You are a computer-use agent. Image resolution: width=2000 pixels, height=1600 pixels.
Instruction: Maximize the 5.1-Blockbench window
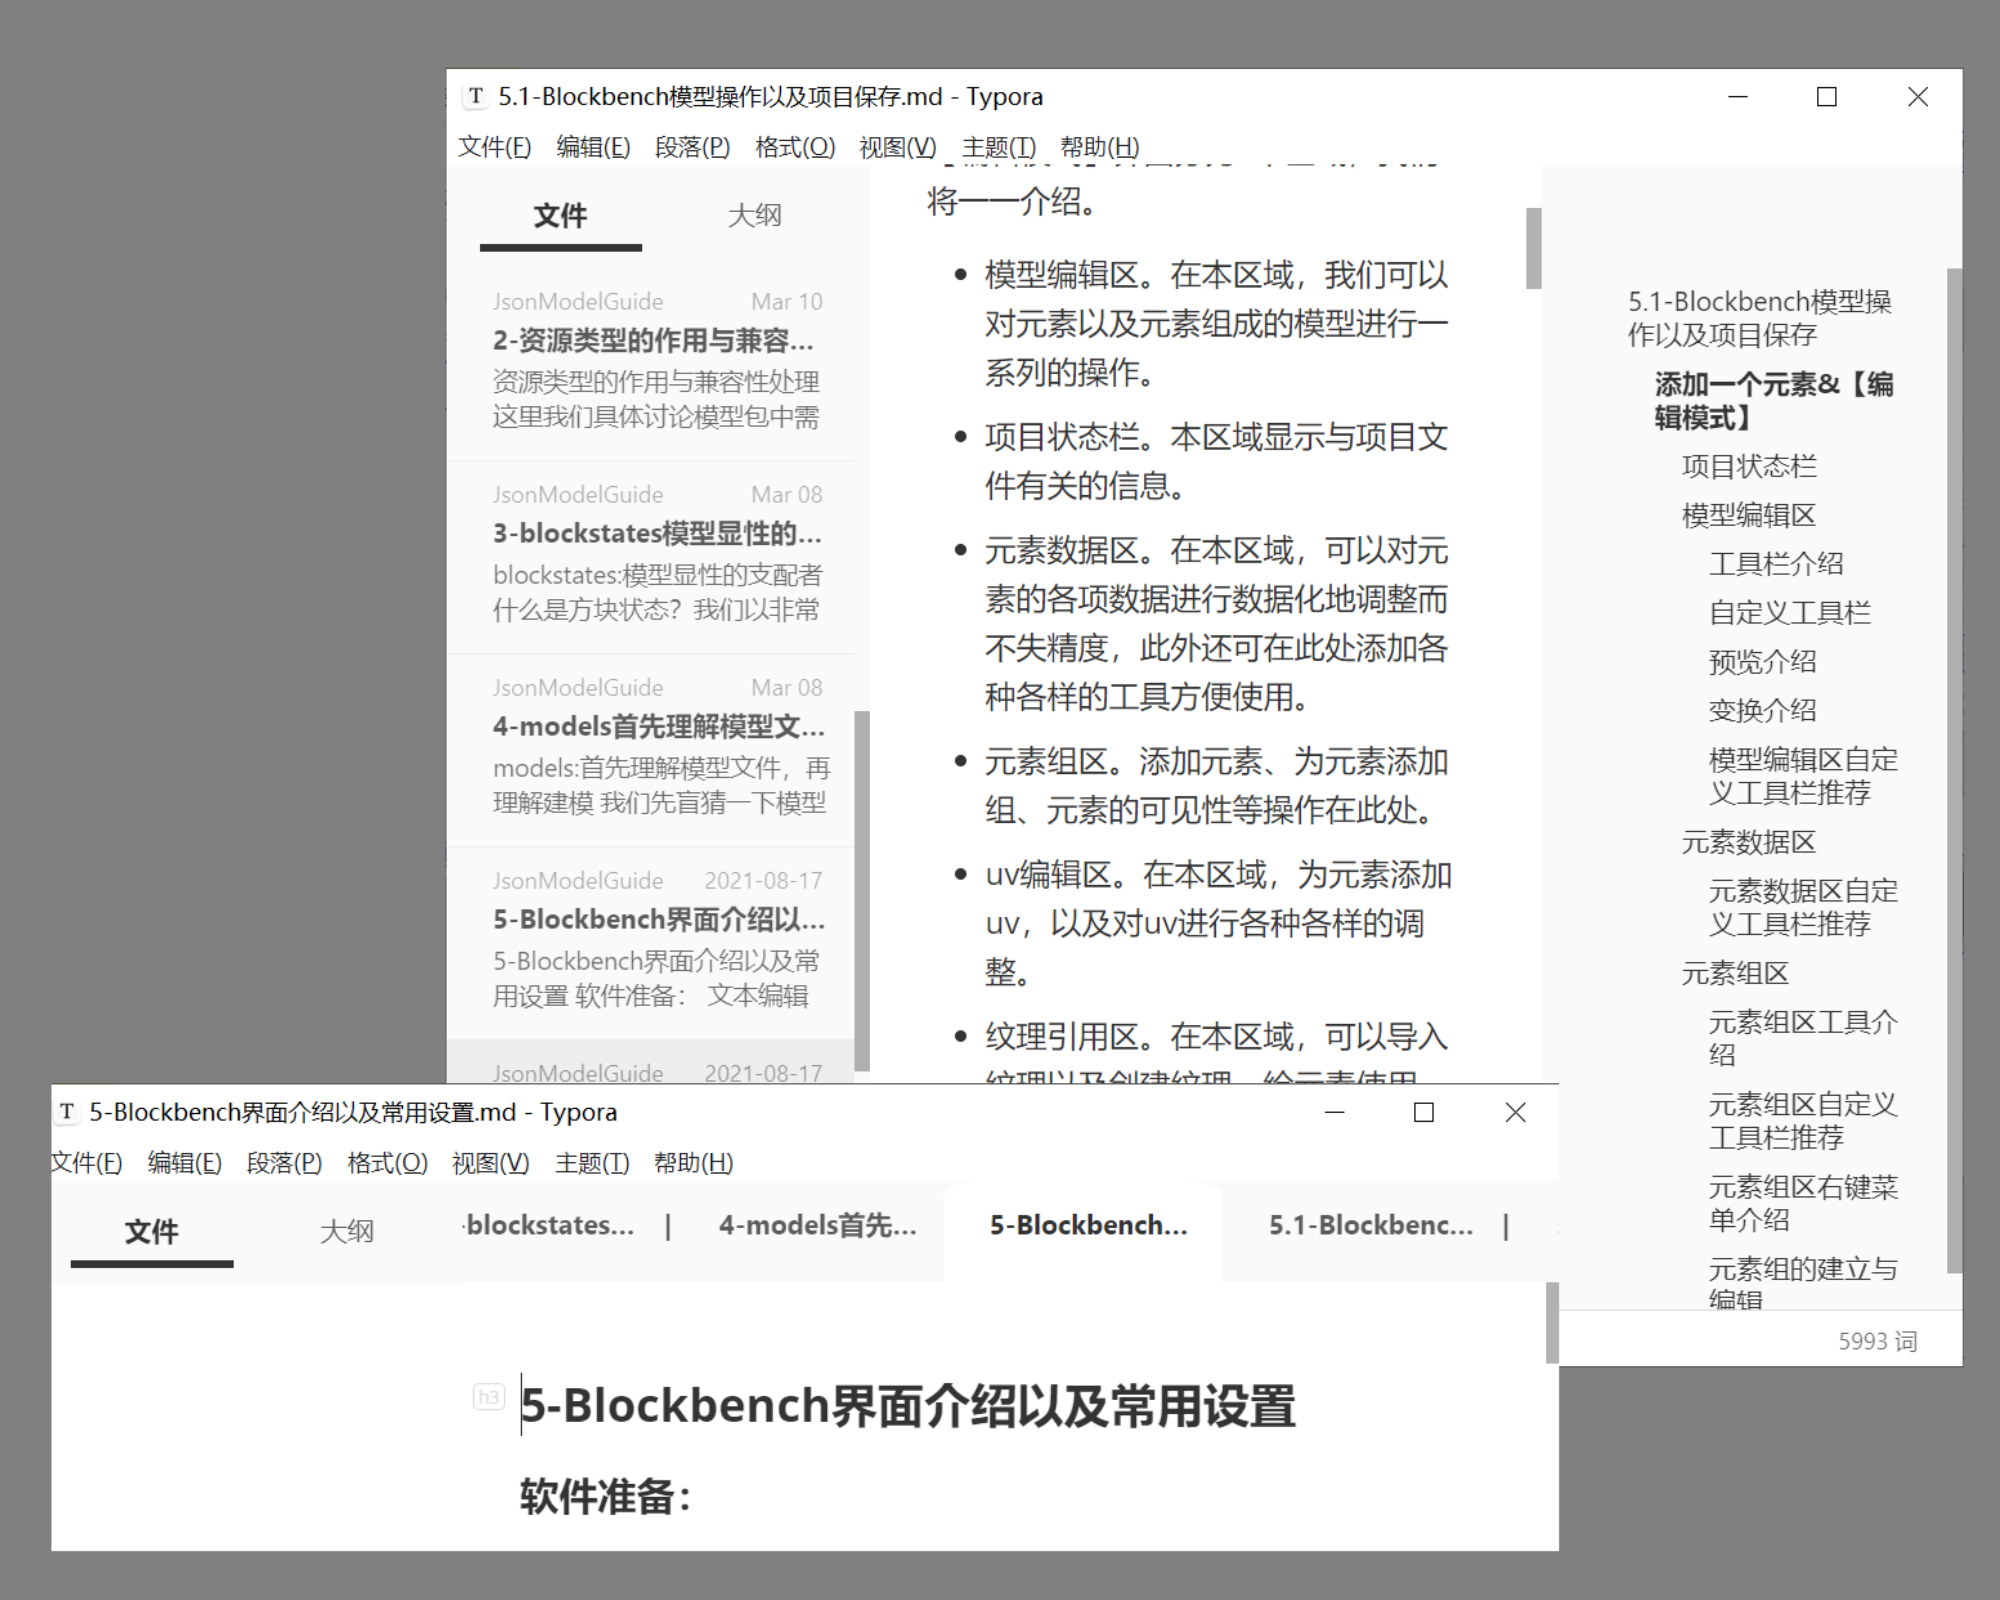tap(1826, 97)
